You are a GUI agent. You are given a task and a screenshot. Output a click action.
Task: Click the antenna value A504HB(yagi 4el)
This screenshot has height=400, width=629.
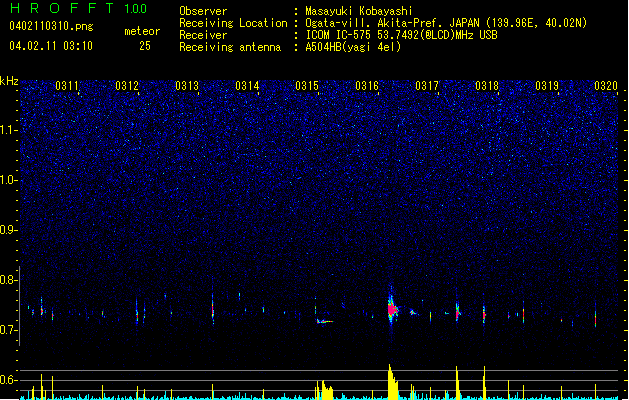[x=353, y=47]
